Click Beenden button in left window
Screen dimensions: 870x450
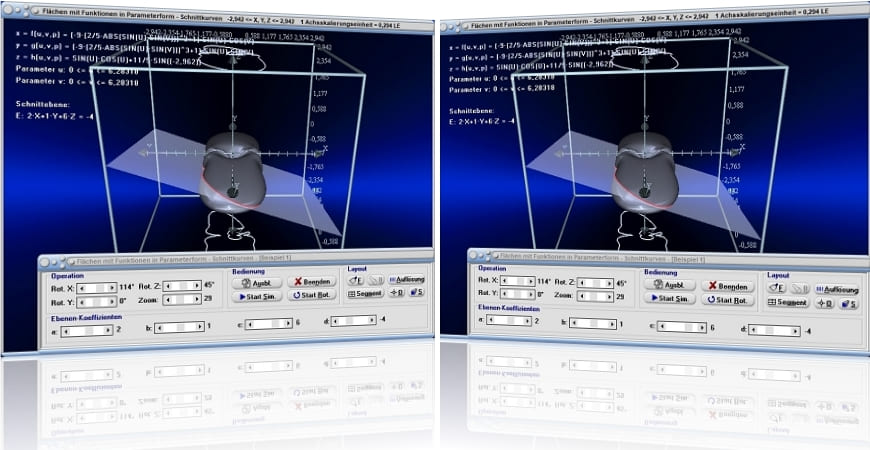pyautogui.click(x=312, y=281)
